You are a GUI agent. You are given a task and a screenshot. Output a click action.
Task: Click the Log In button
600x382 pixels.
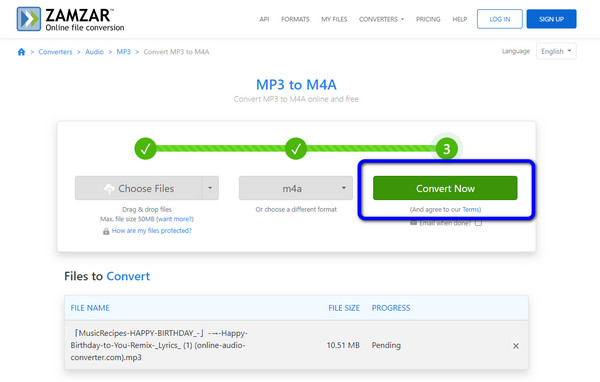point(499,19)
